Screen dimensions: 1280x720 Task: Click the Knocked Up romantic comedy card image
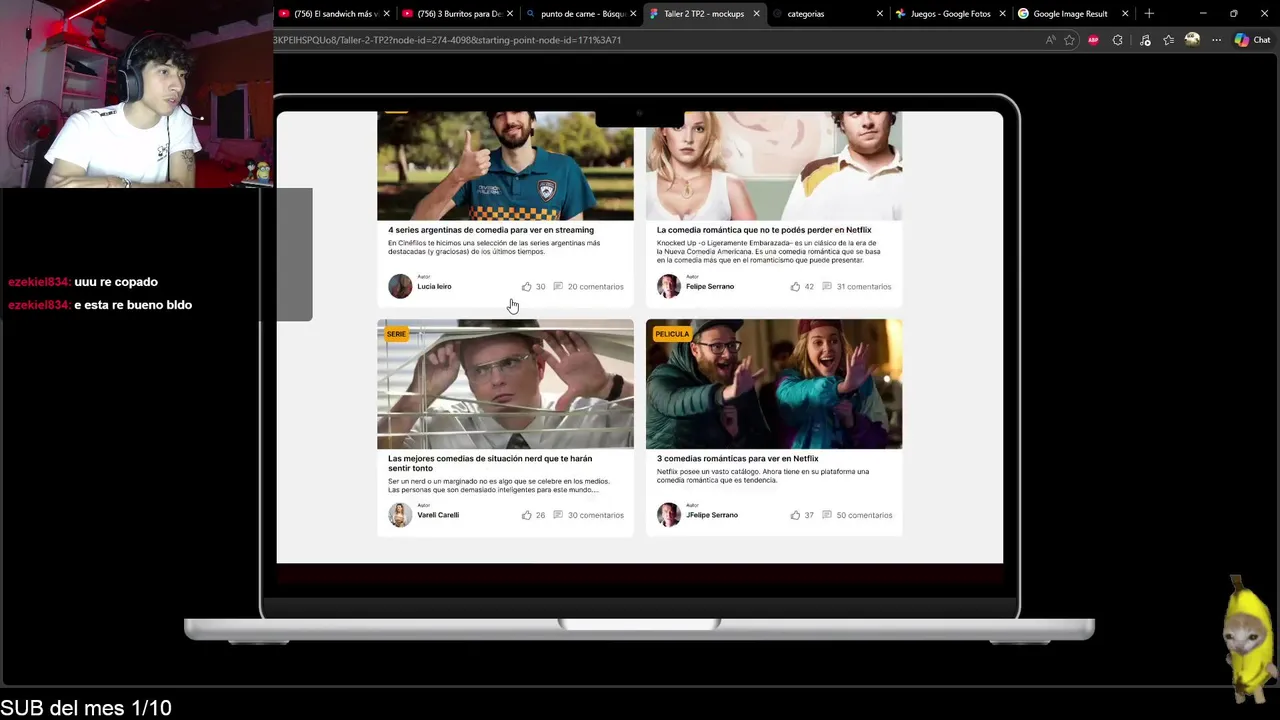774,166
